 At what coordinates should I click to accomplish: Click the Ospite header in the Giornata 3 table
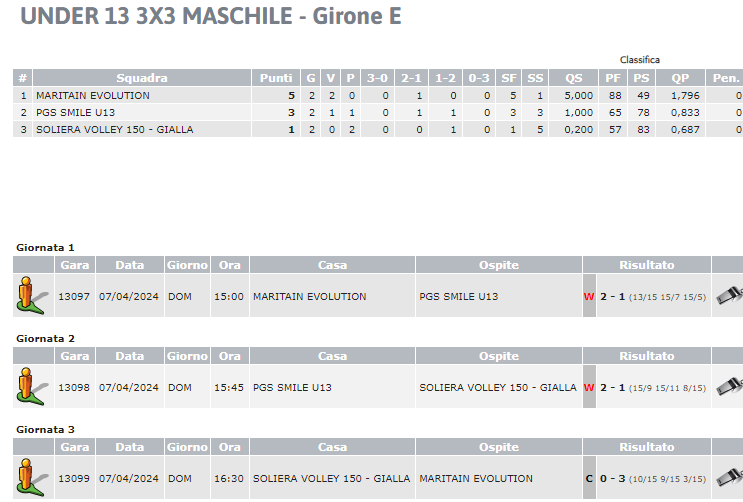(498, 447)
